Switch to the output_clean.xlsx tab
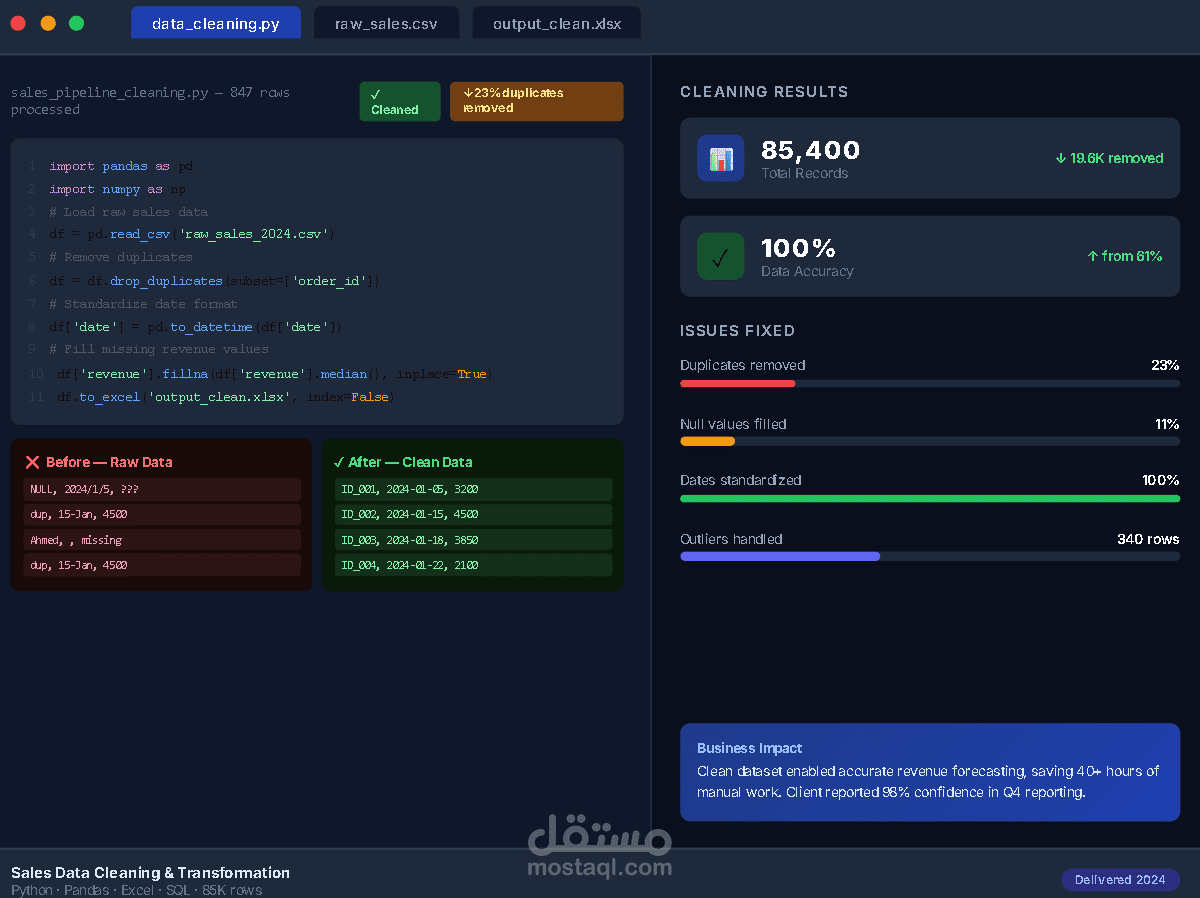The height and width of the screenshot is (898, 1200). [x=556, y=23]
